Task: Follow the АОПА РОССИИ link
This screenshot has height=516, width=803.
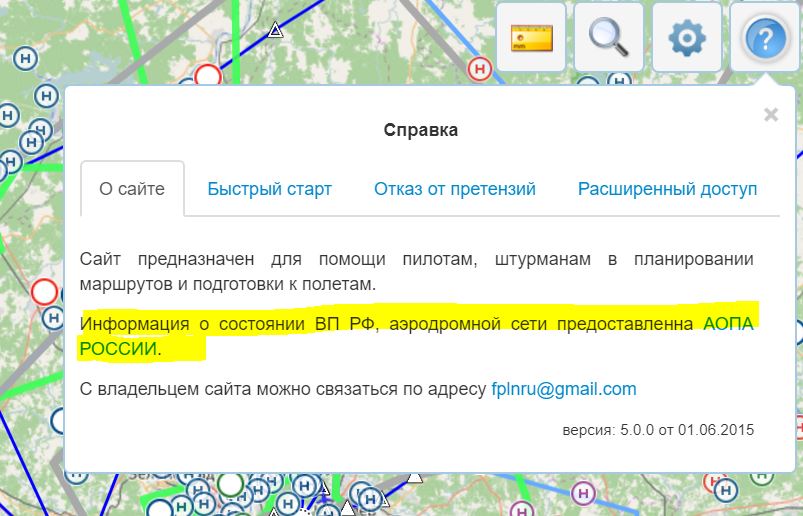Action: coord(728,324)
